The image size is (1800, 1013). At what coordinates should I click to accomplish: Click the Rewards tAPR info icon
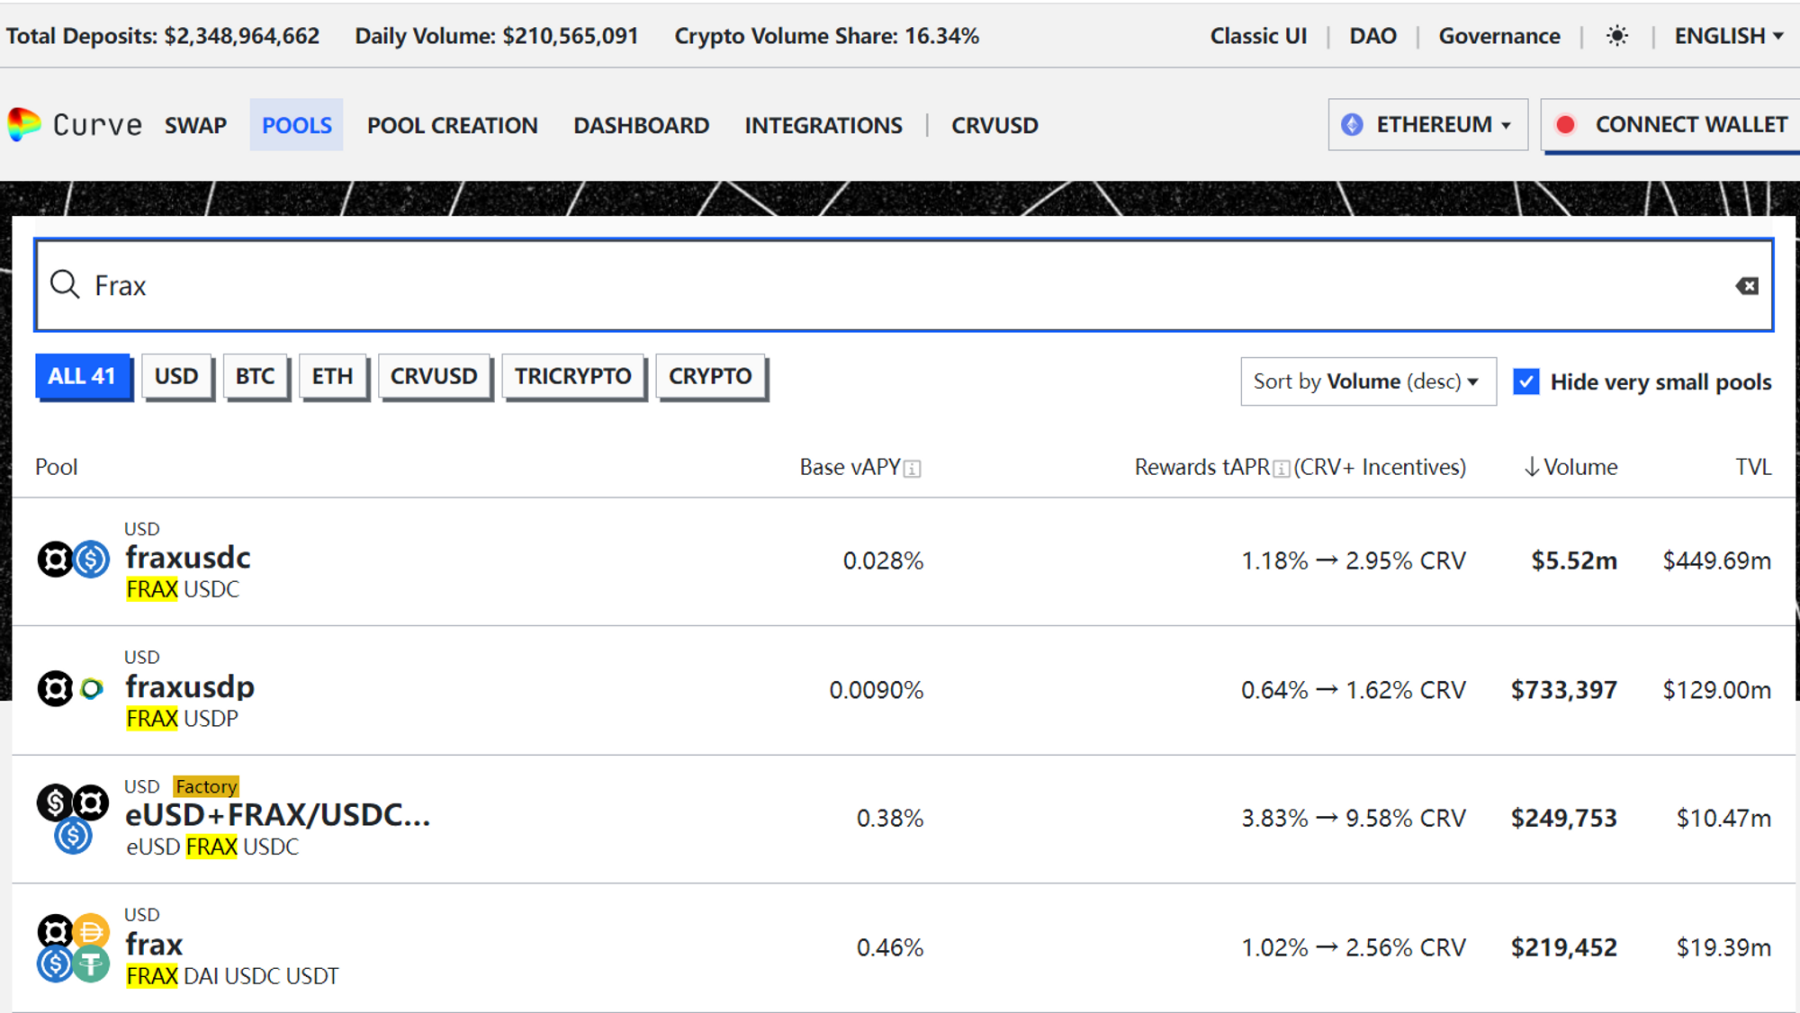pyautogui.click(x=1281, y=469)
